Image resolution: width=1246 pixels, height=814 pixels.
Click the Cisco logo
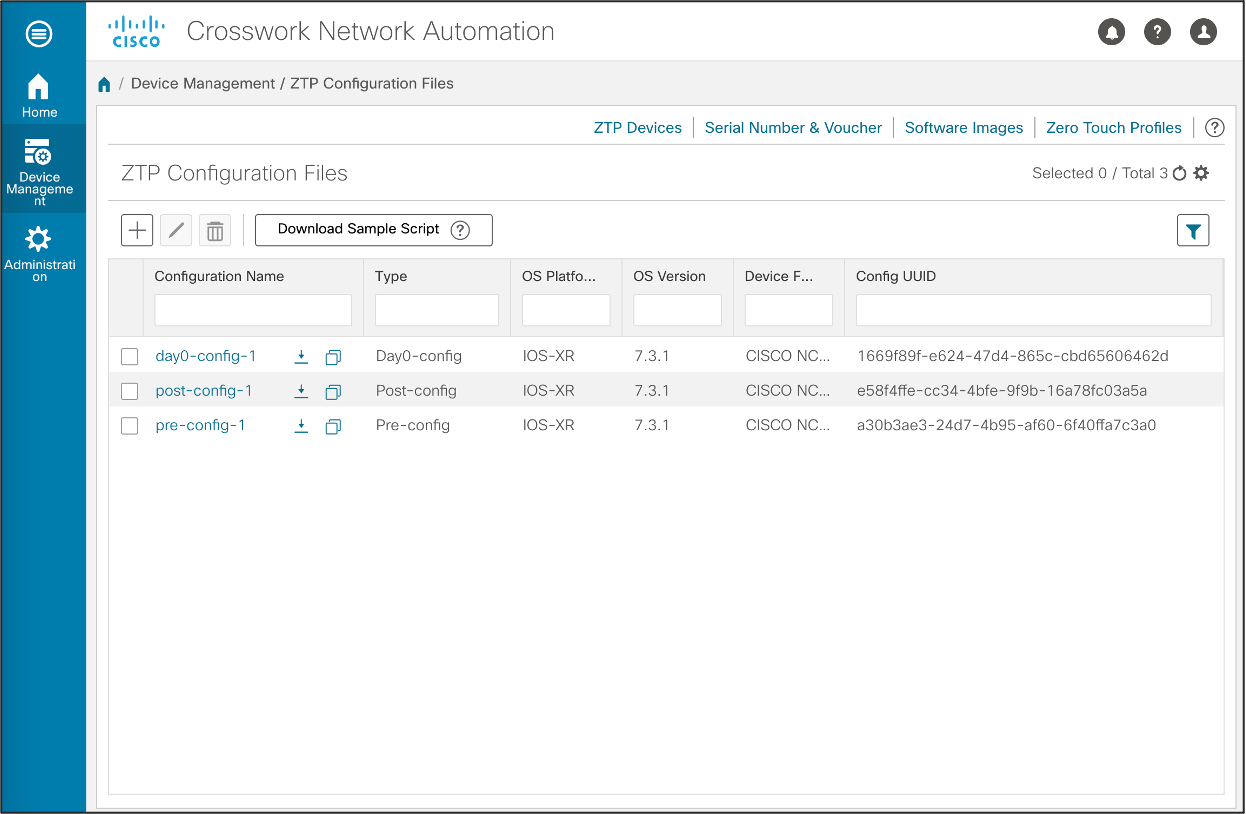[x=135, y=32]
